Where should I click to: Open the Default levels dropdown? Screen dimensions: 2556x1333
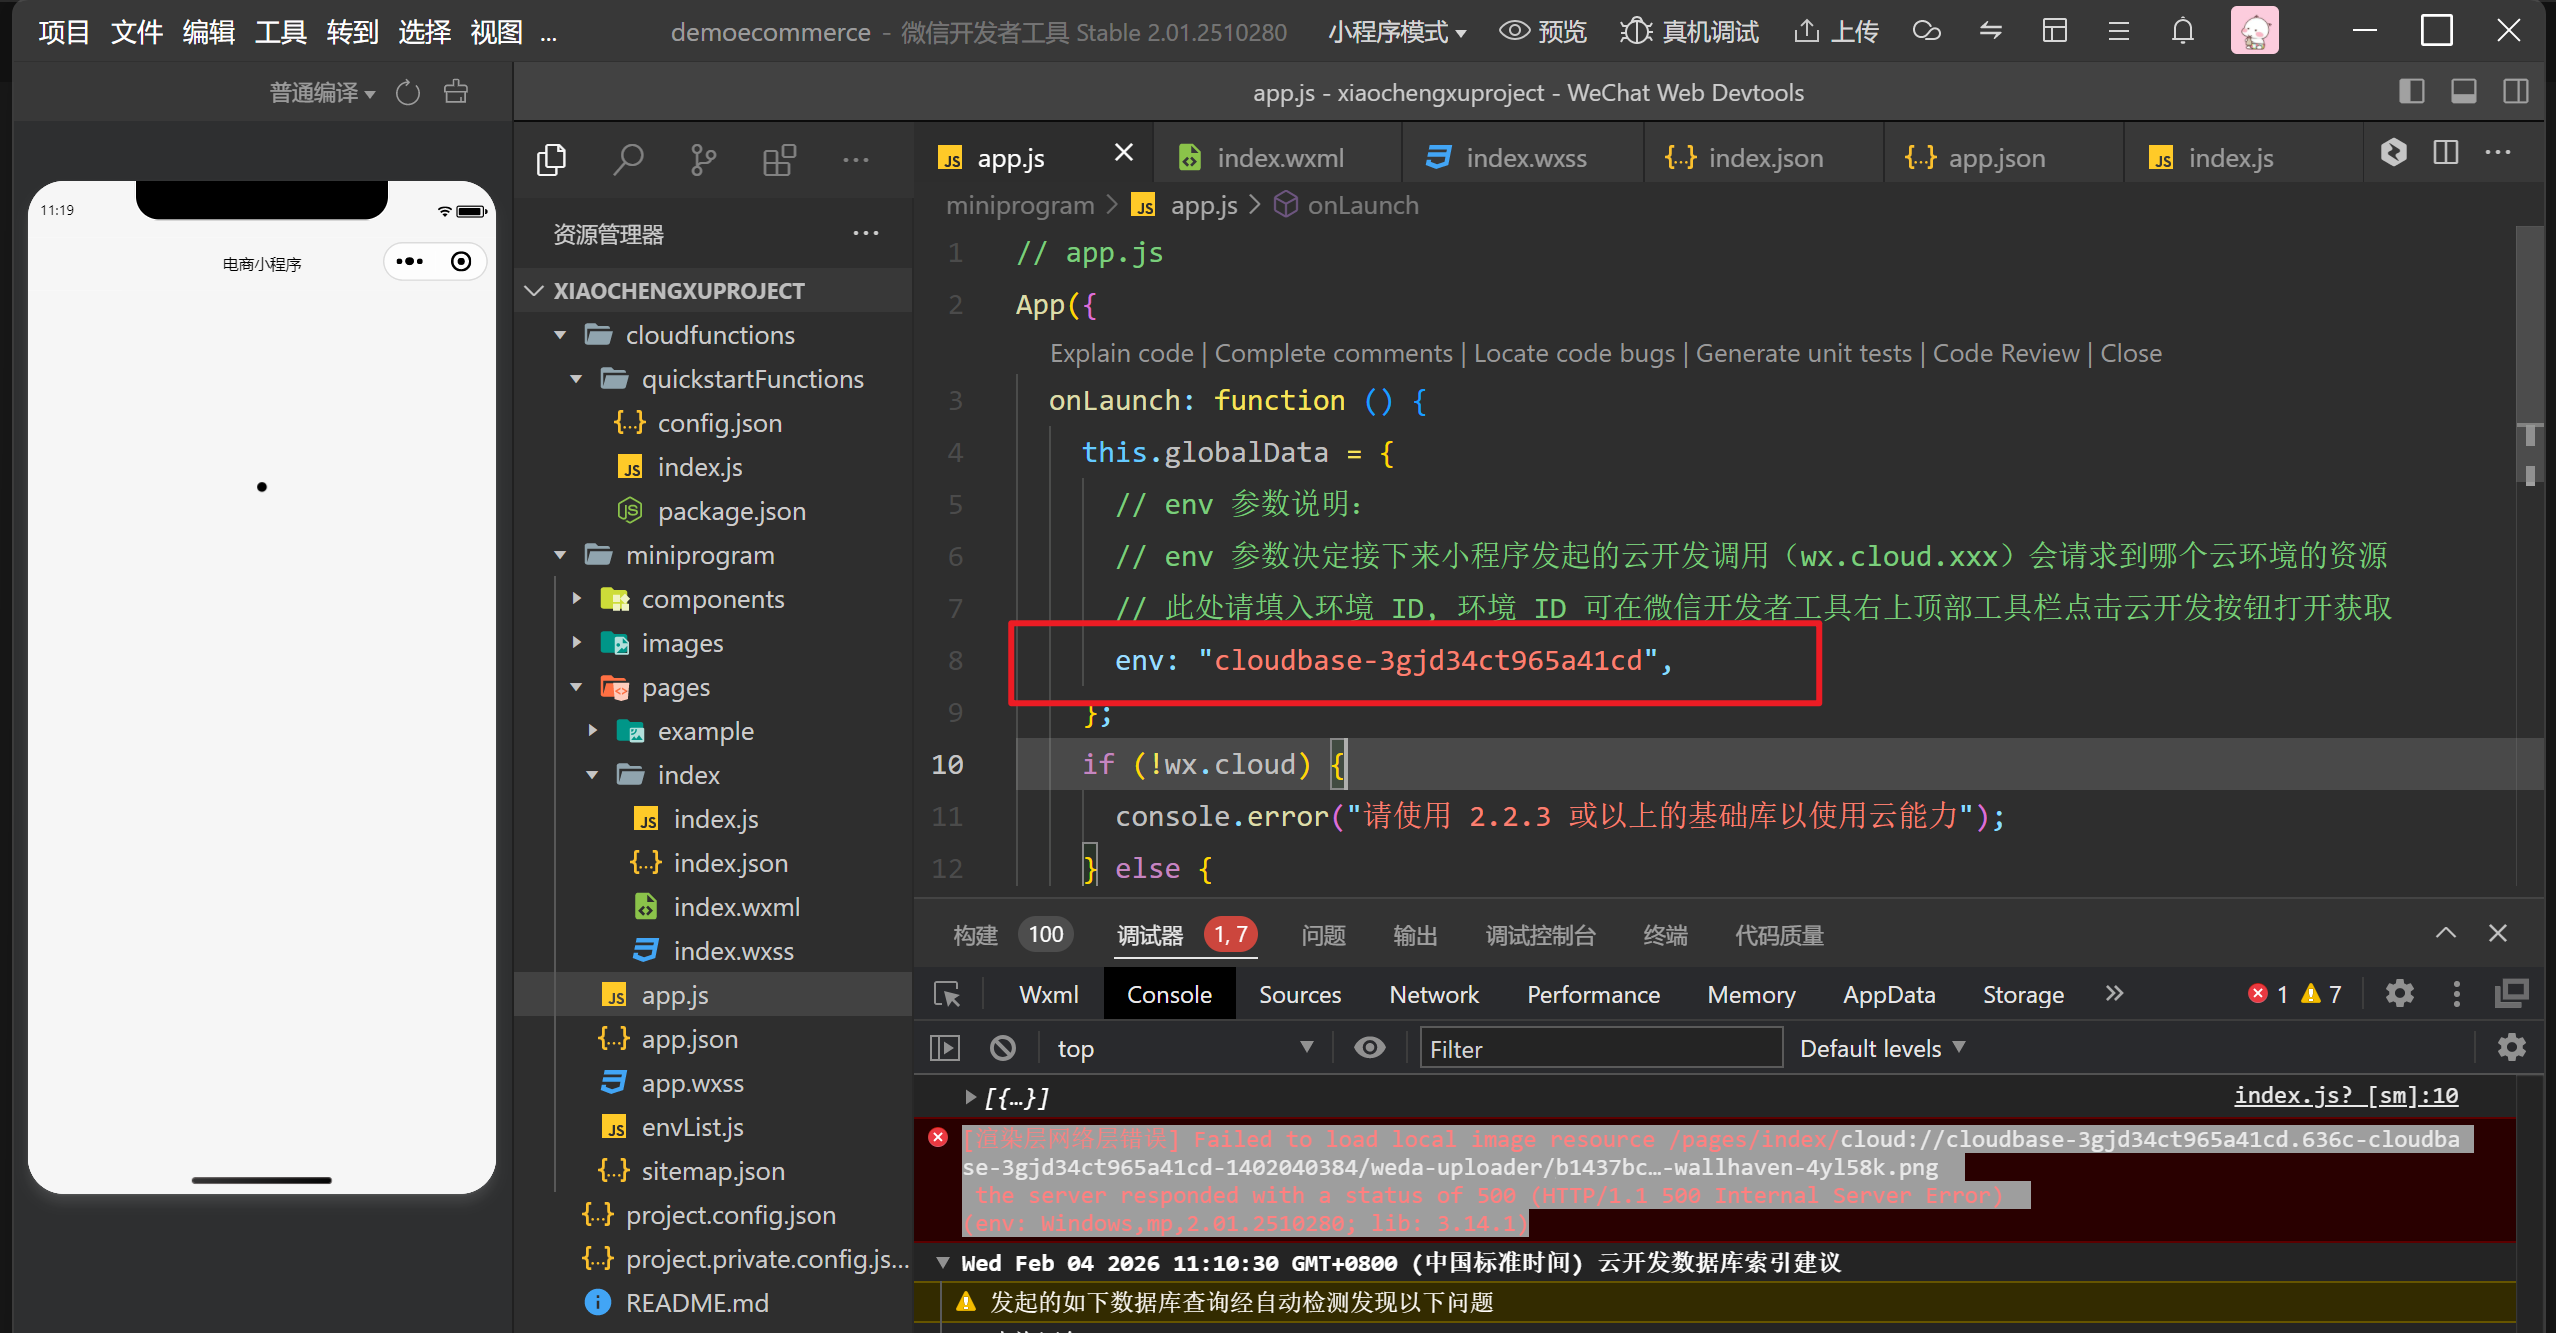[1881, 1048]
